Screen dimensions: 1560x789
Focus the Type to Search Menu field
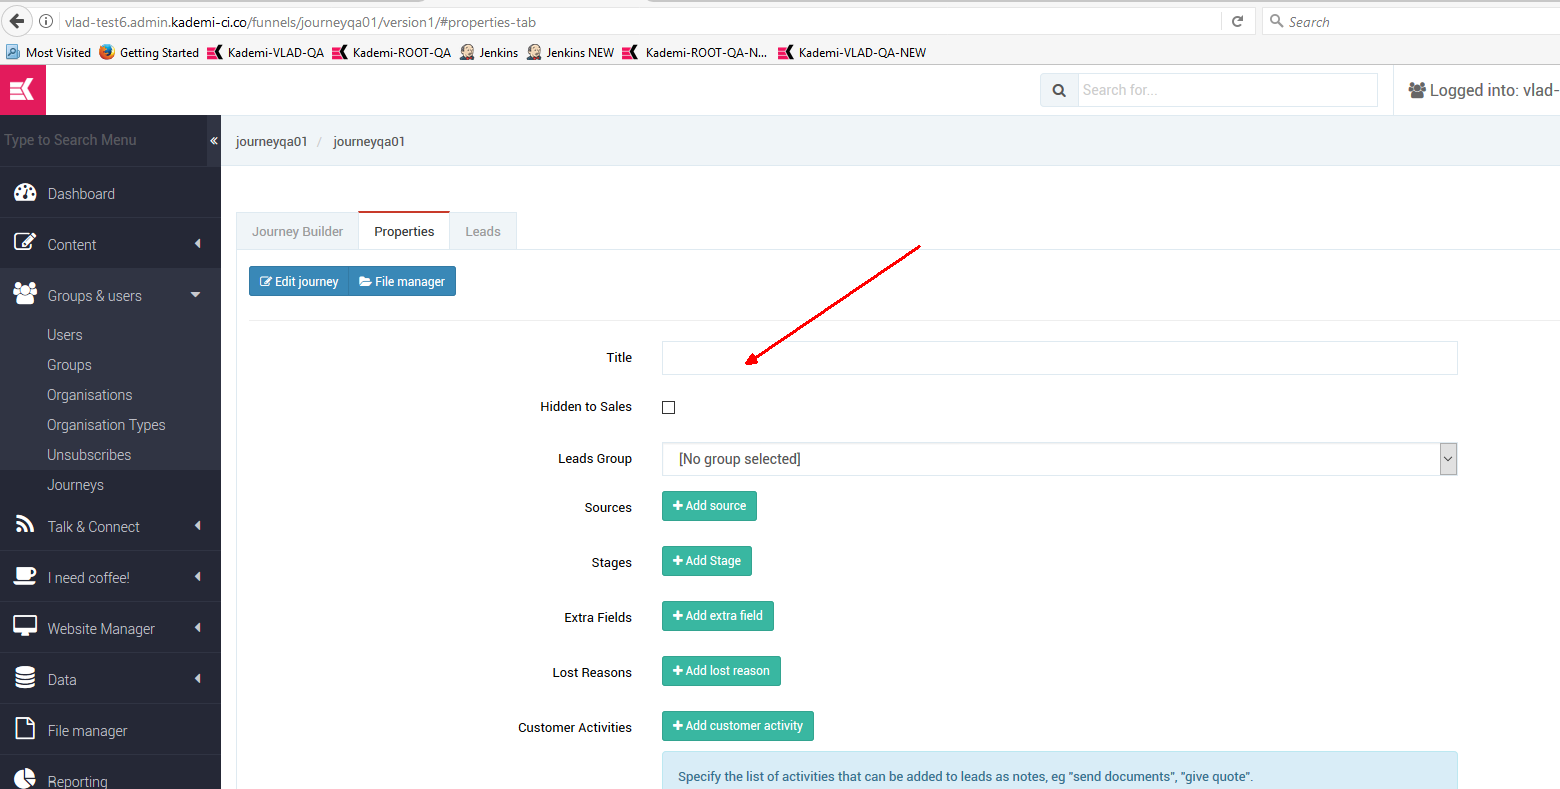(103, 140)
